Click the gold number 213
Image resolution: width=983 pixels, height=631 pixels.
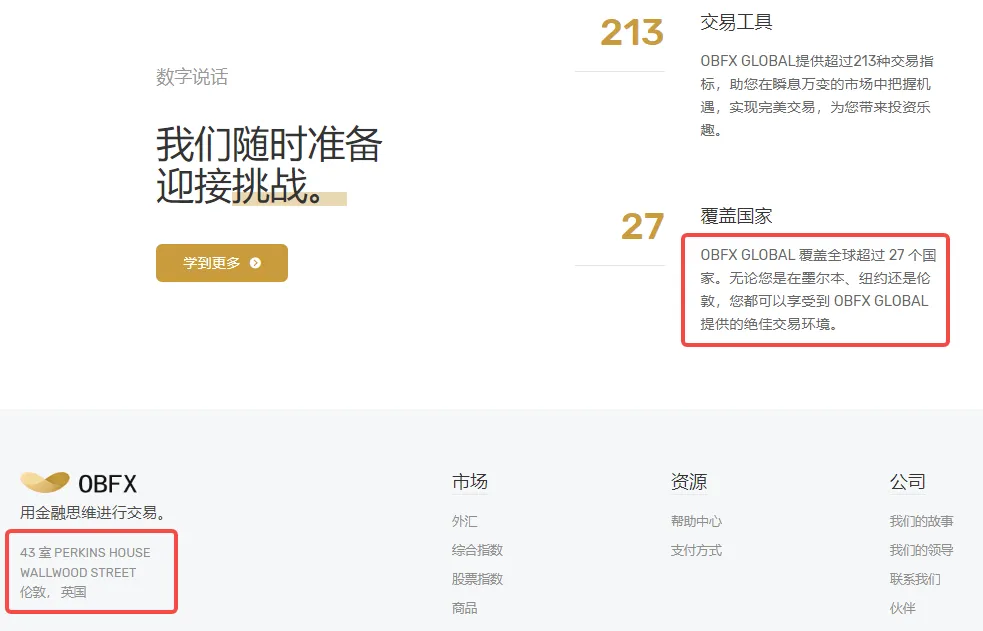click(632, 33)
